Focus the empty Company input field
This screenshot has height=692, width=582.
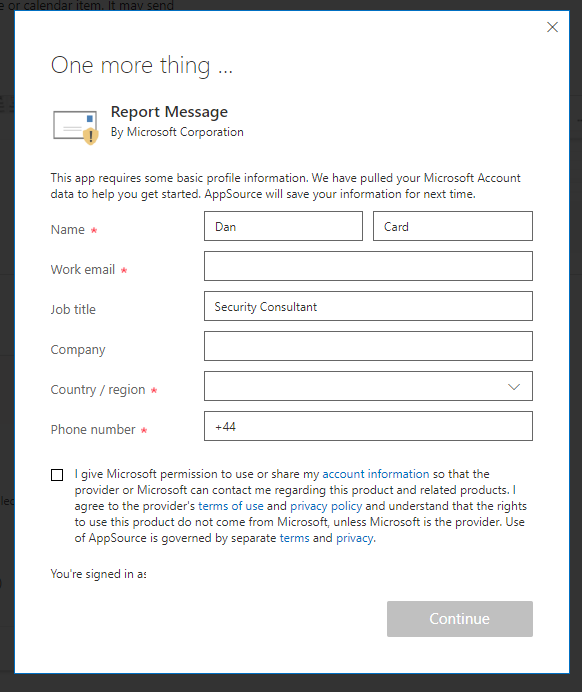[368, 346]
